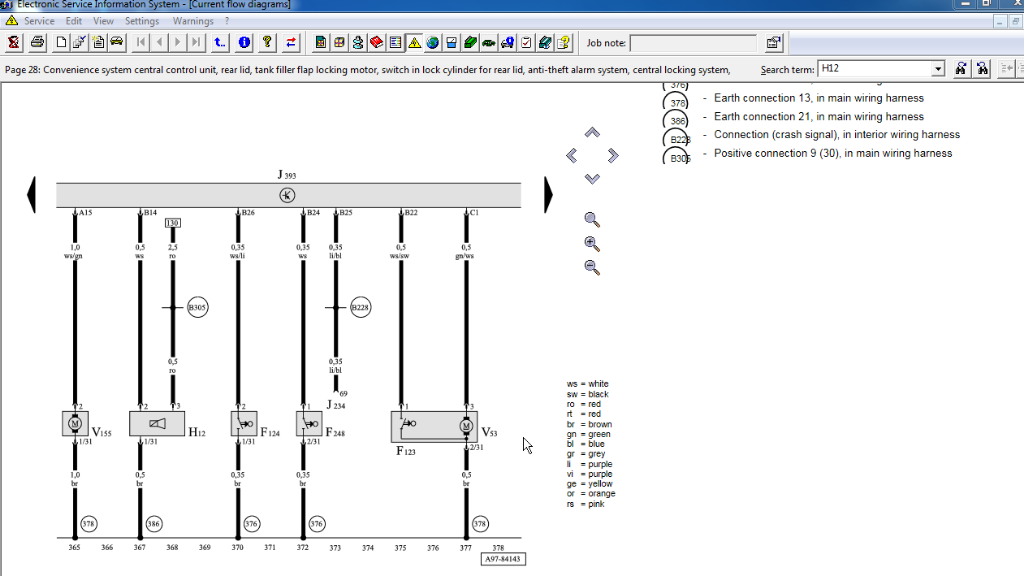Image resolution: width=1024 pixels, height=576 pixels.
Task: Open the Settings menu
Action: 142,21
